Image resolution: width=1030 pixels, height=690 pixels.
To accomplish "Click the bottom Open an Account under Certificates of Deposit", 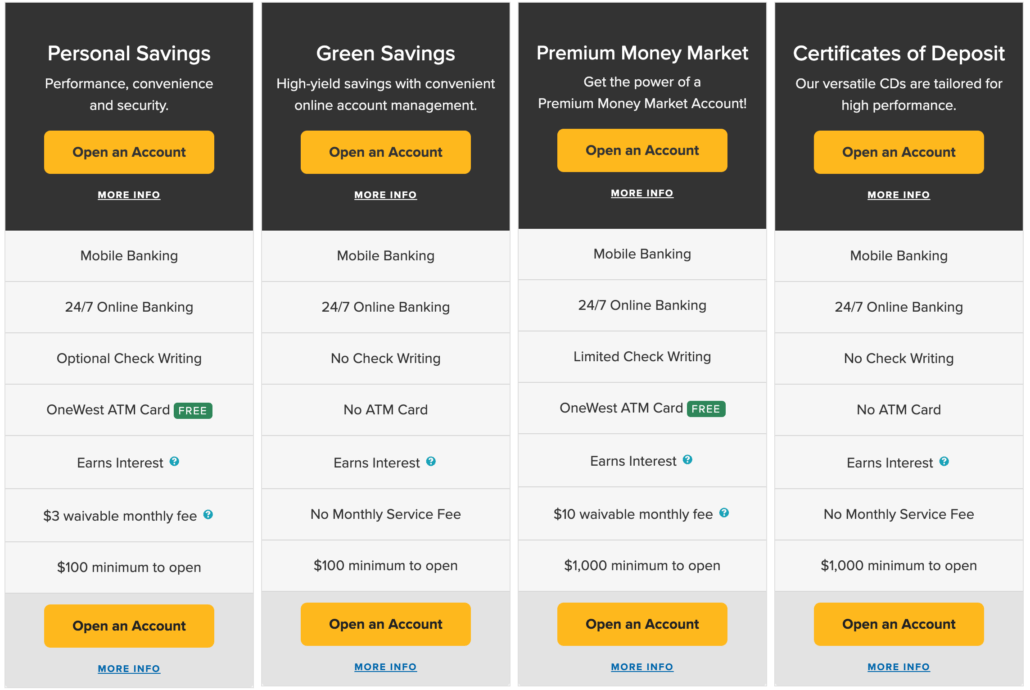I will point(898,623).
